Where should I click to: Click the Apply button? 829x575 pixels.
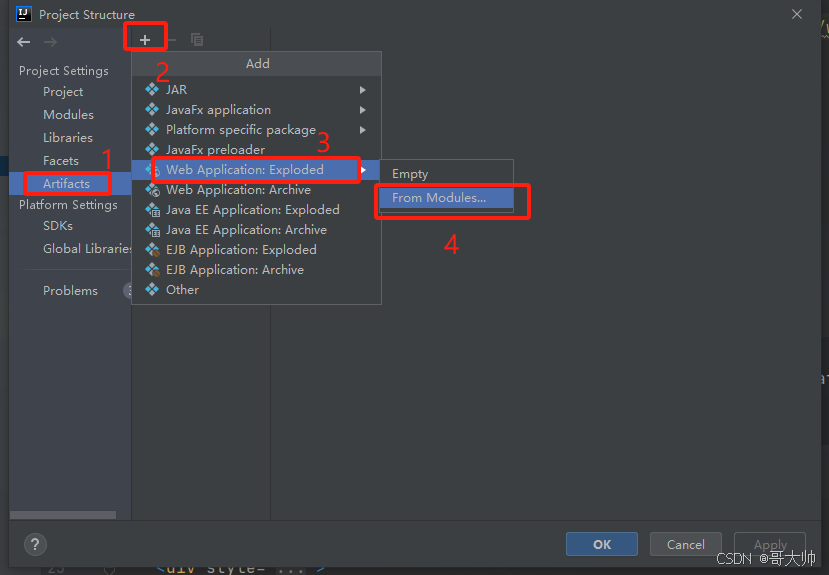[x=770, y=544]
